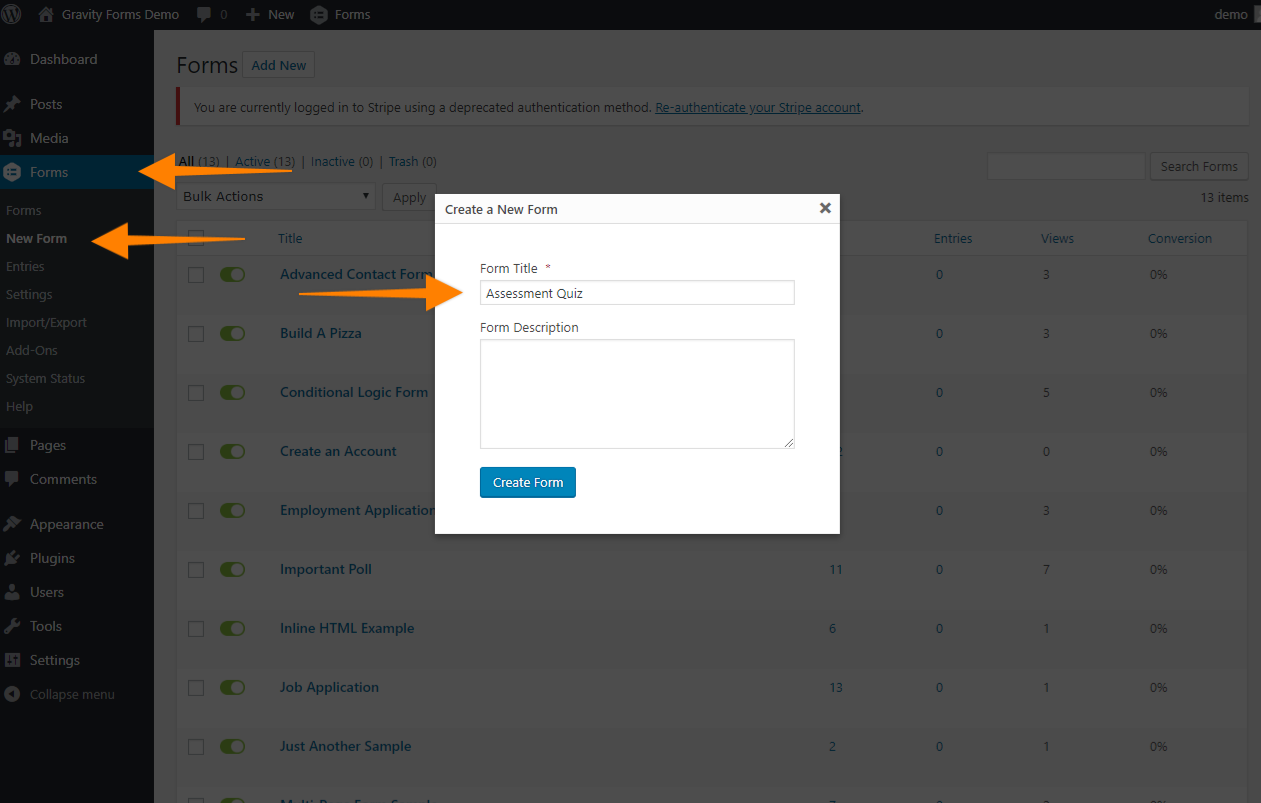
Task: Open the Build A Pizza form
Action: point(321,333)
